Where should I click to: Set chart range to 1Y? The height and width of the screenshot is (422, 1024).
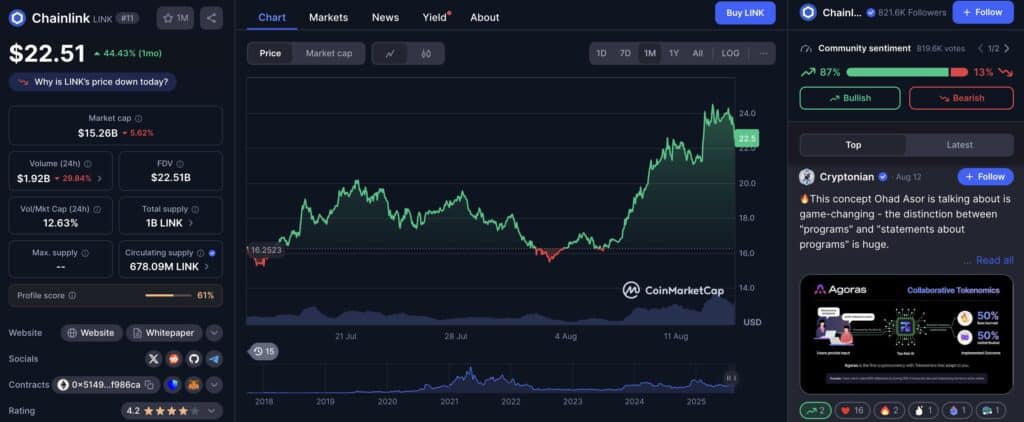pos(674,54)
